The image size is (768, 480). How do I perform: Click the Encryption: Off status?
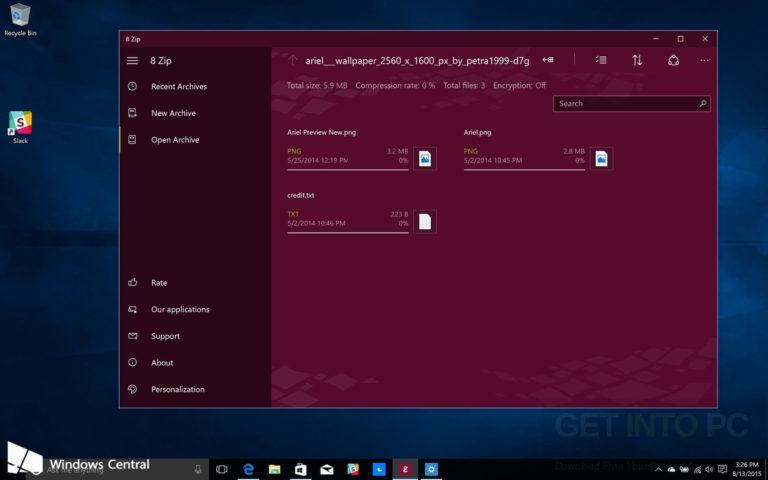tap(519, 85)
